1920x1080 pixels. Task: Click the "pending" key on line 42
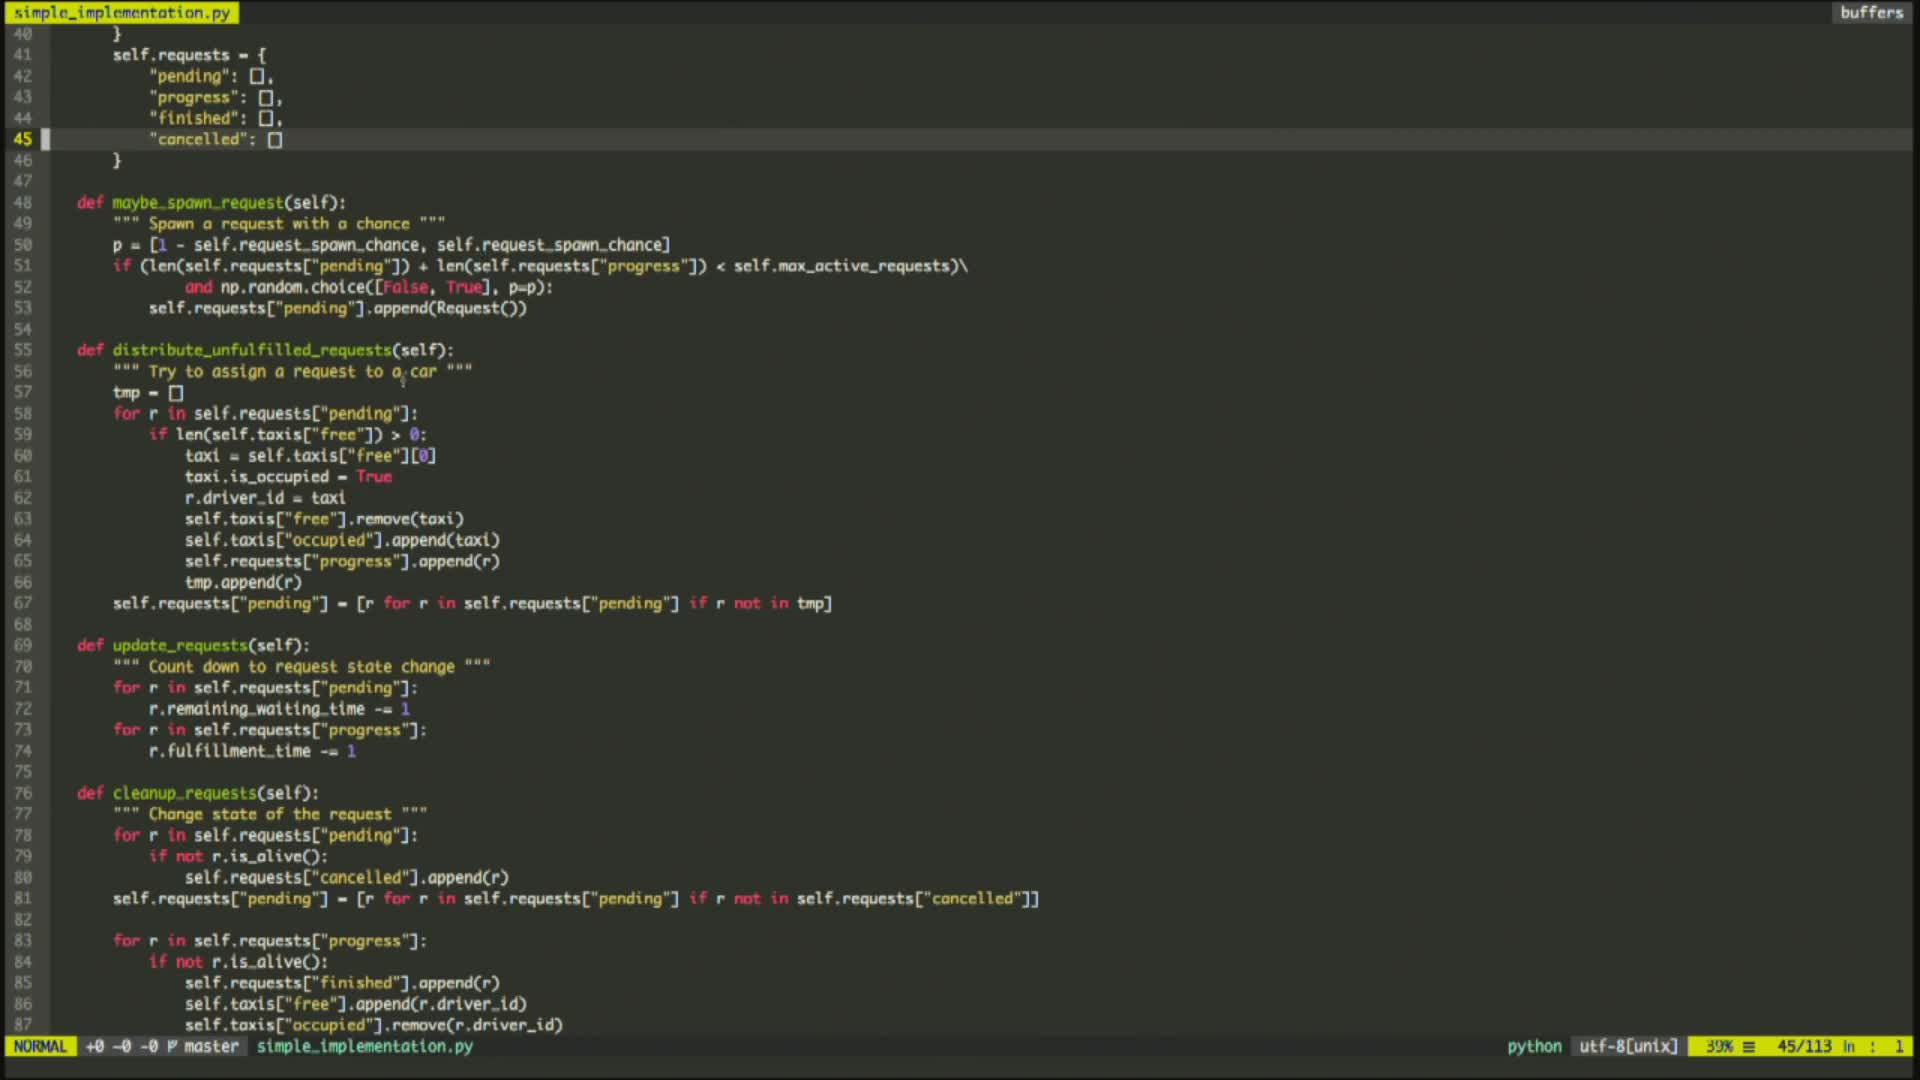(189, 76)
